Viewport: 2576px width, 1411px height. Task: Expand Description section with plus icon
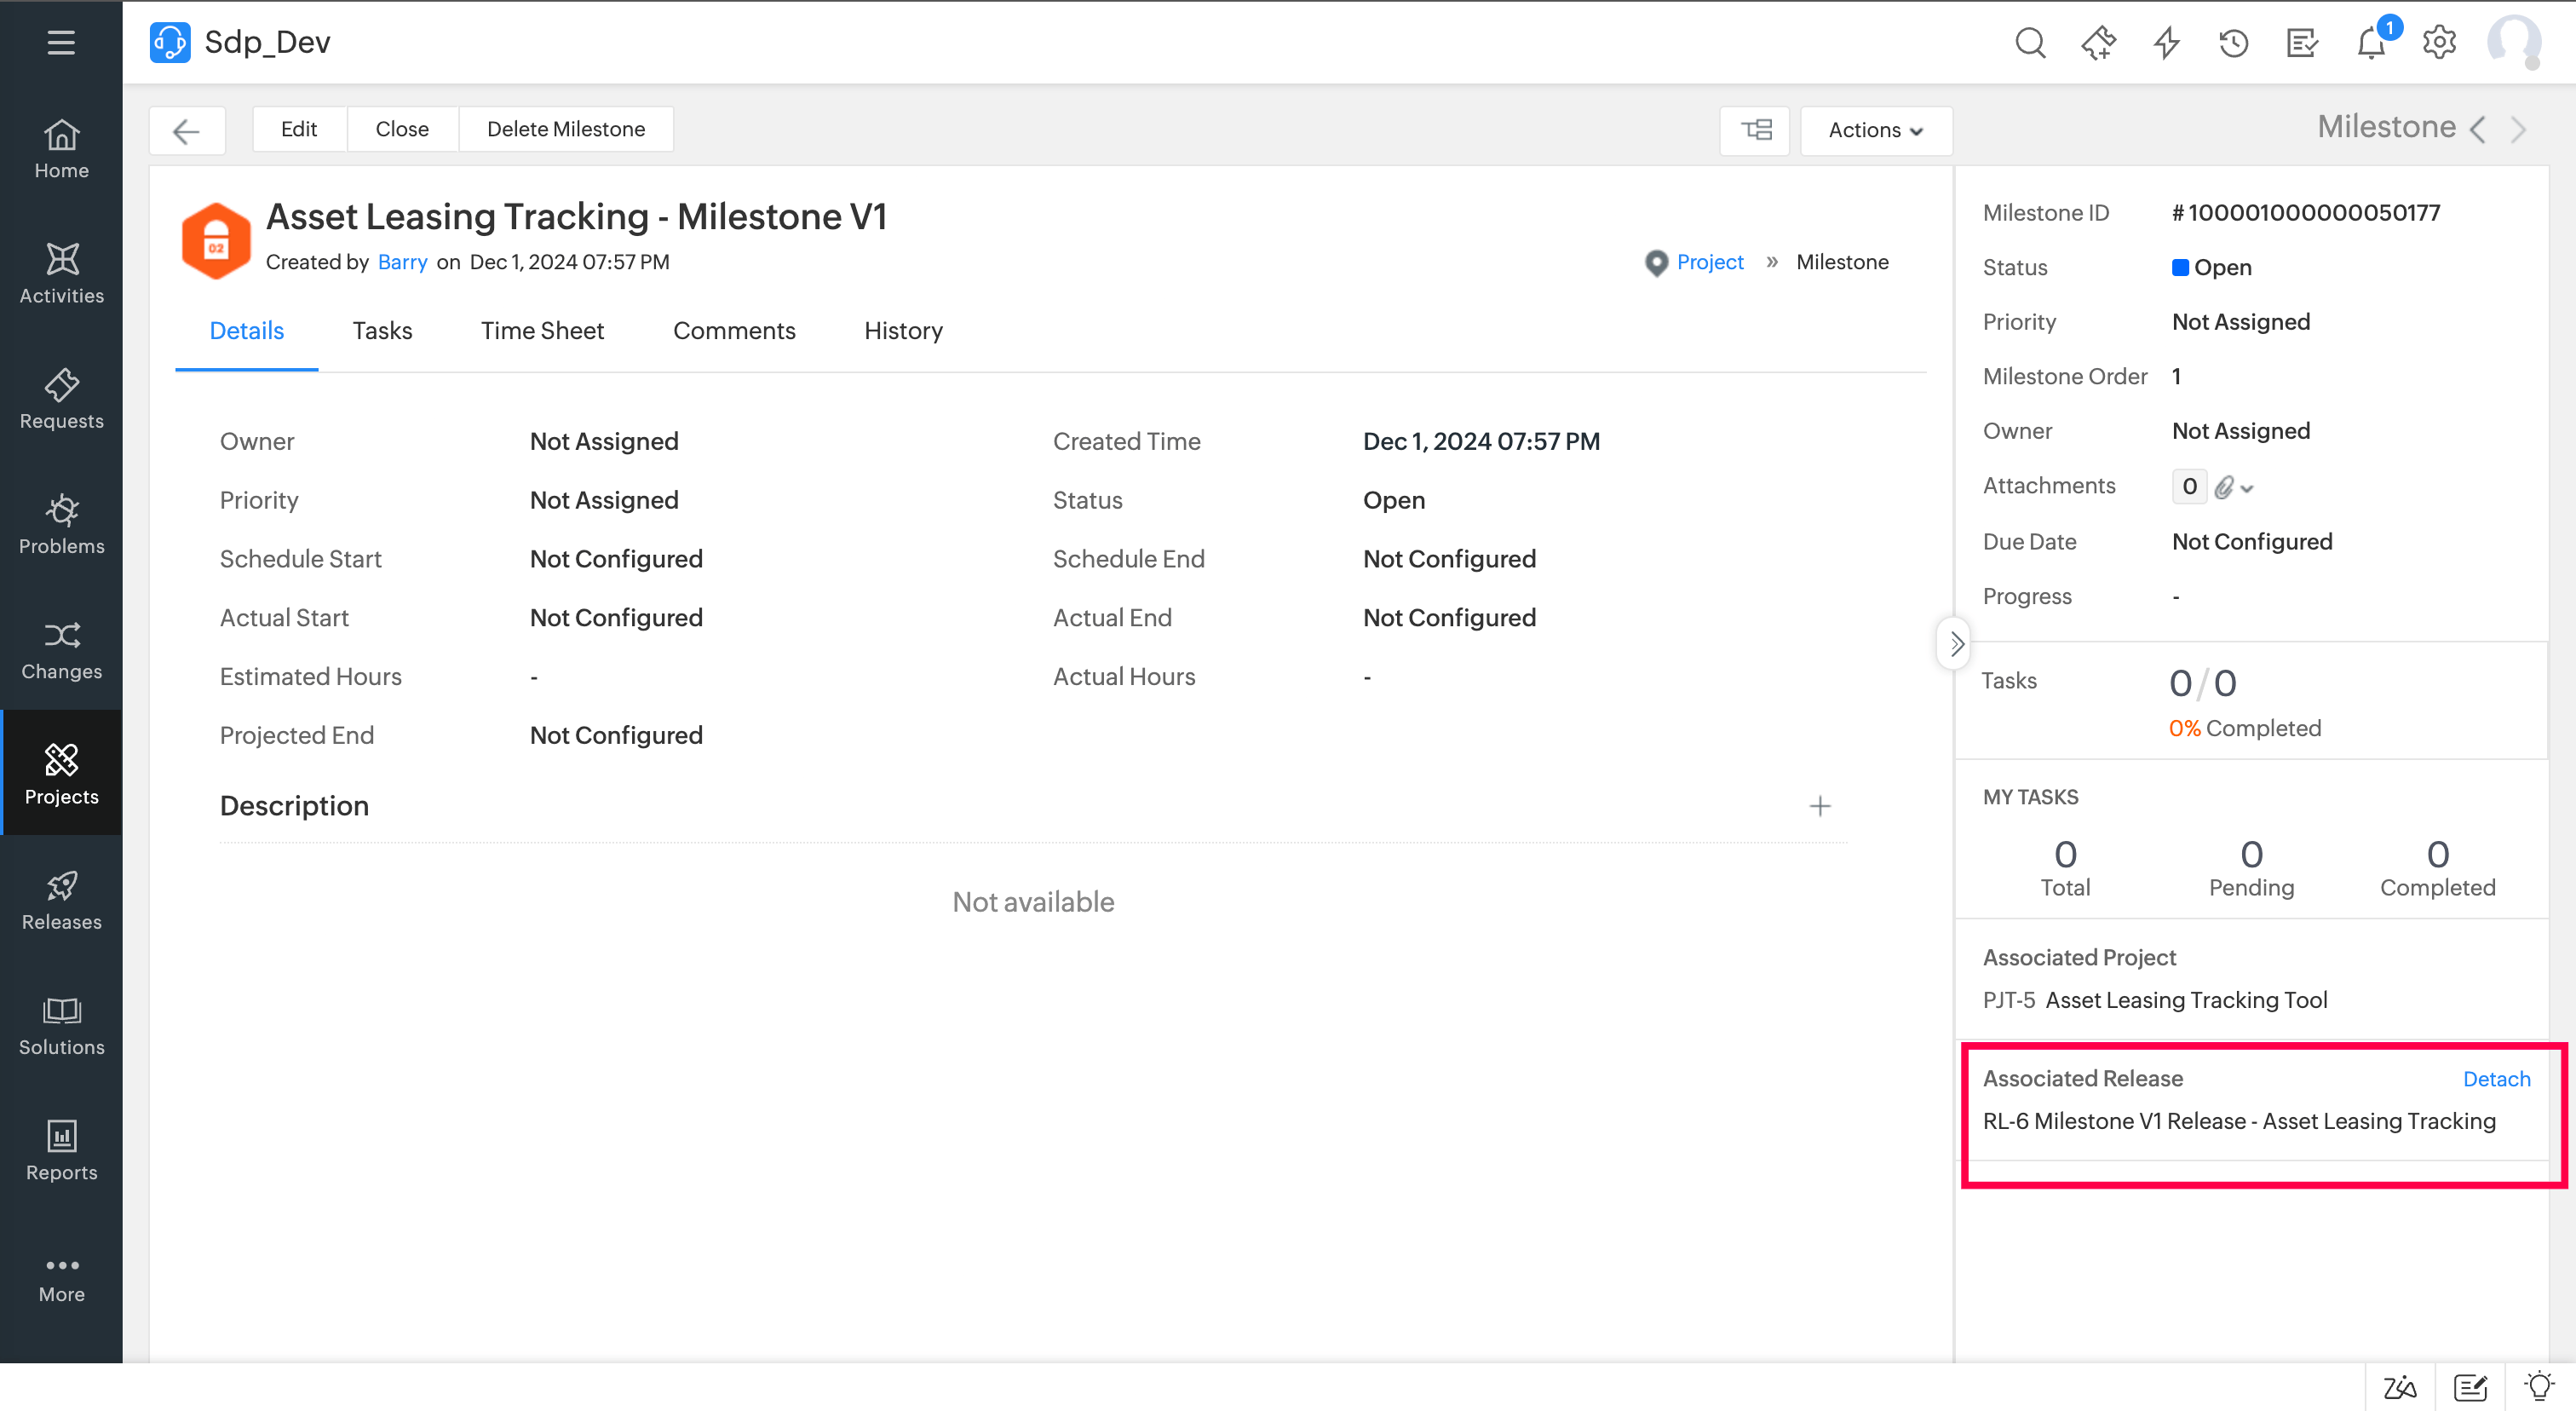tap(1819, 806)
